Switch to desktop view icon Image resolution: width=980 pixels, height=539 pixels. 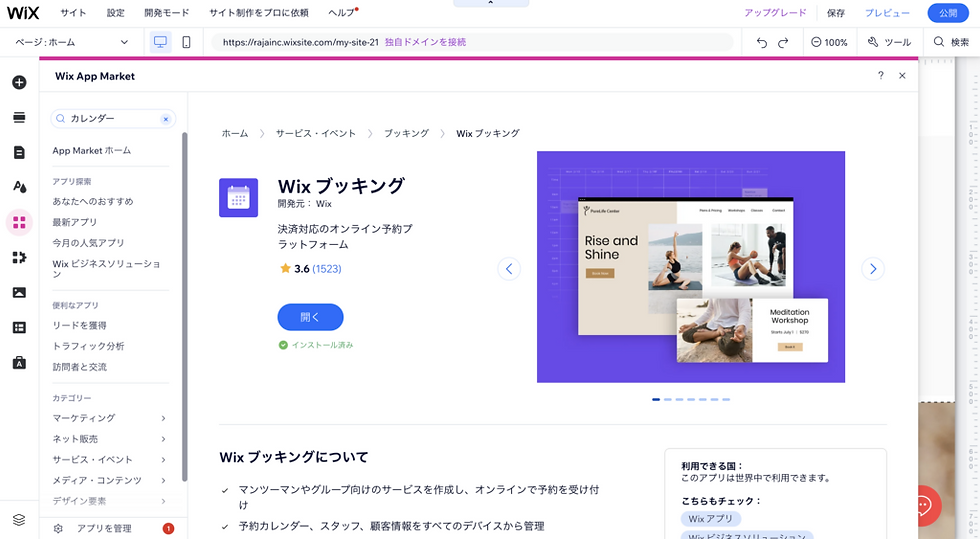161,43
